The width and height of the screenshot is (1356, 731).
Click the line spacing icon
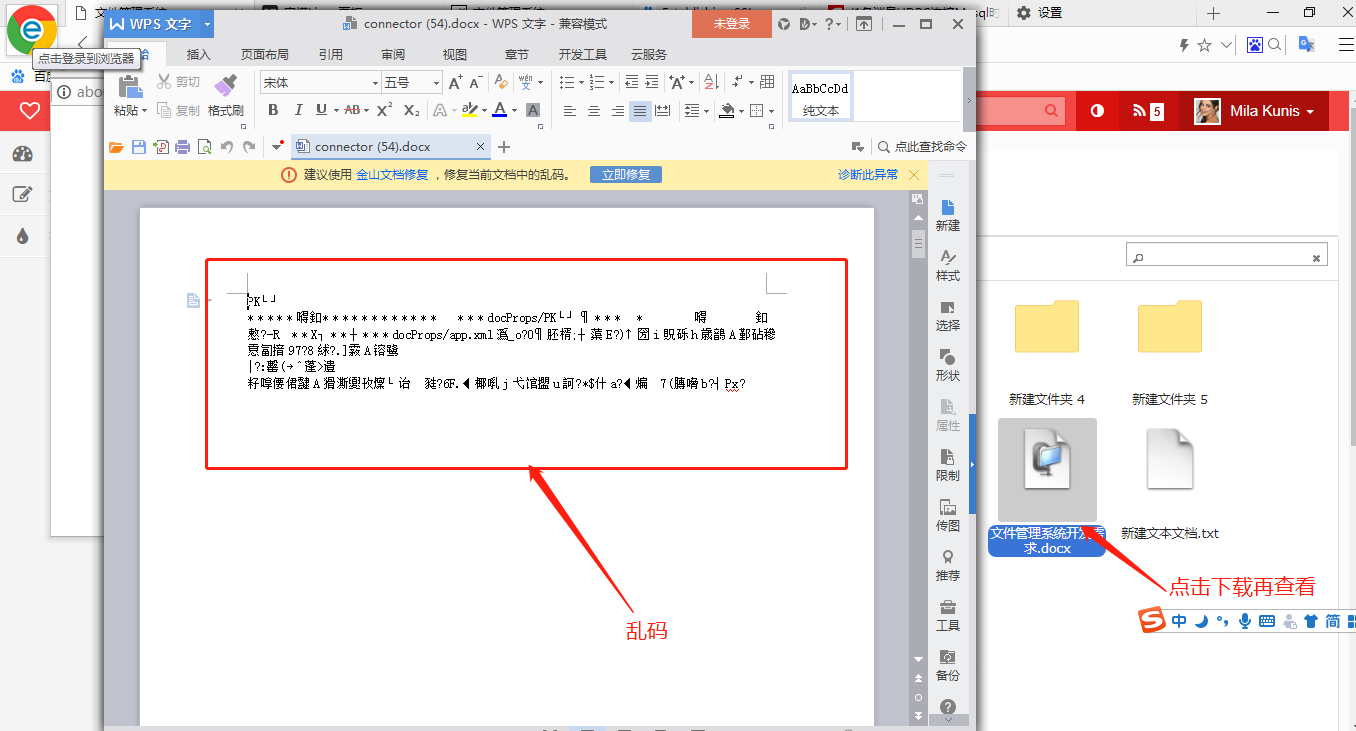pyautogui.click(x=692, y=111)
